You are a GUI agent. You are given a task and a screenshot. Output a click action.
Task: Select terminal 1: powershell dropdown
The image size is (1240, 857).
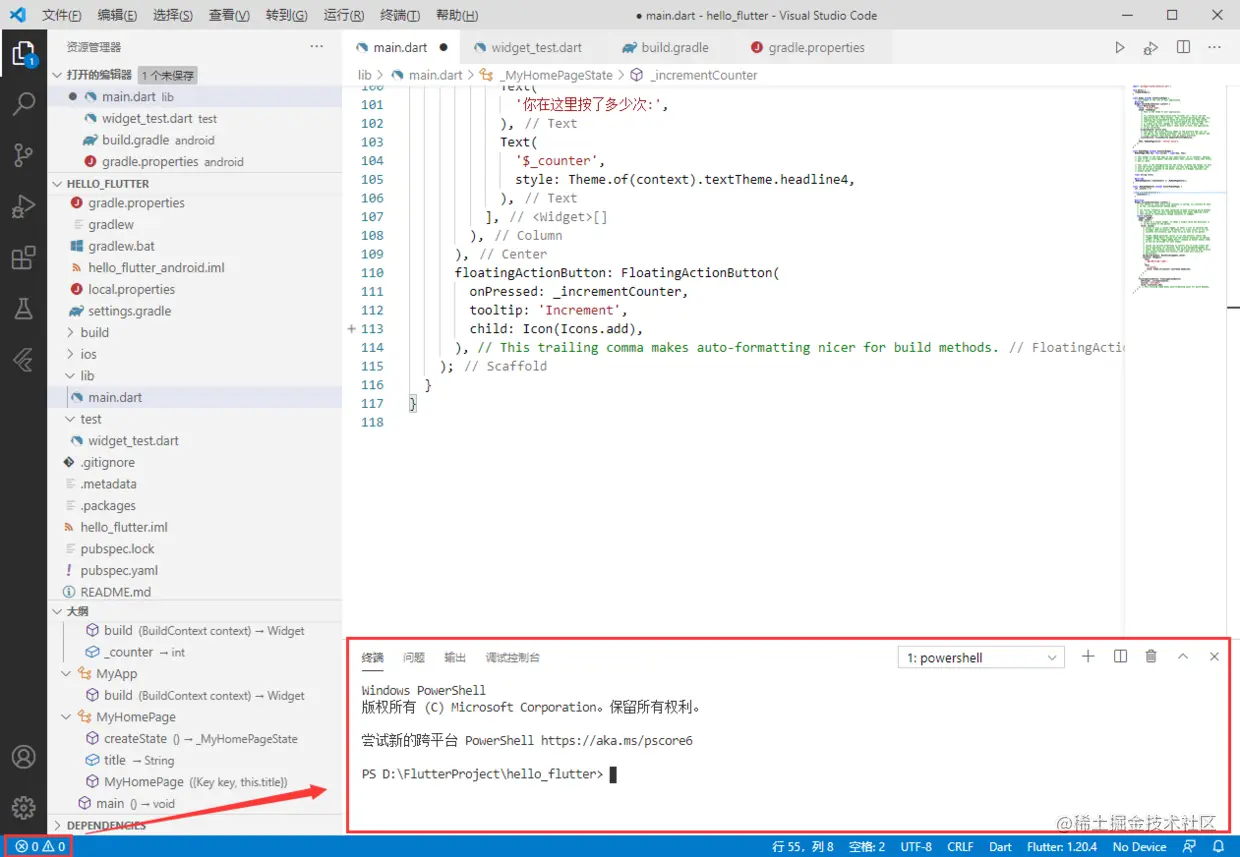[x=981, y=658]
